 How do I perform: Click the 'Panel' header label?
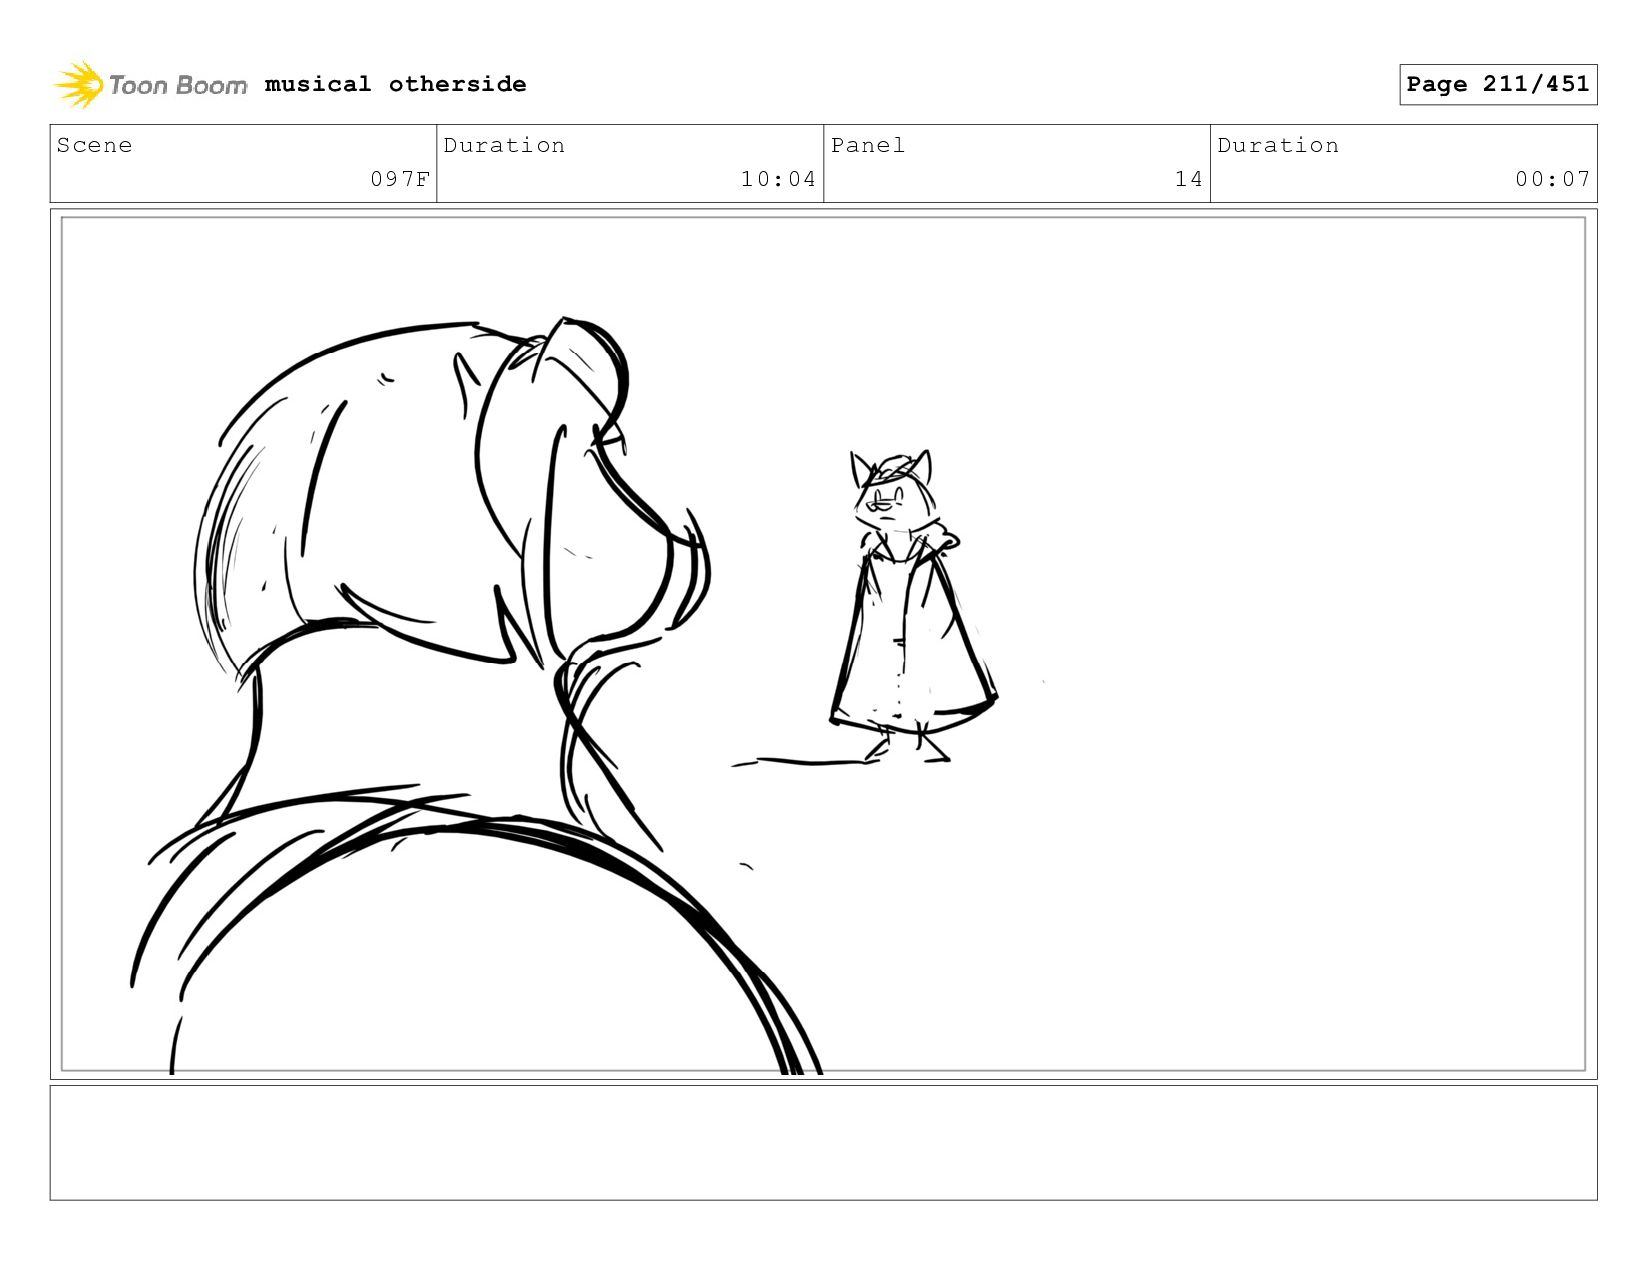[x=868, y=145]
